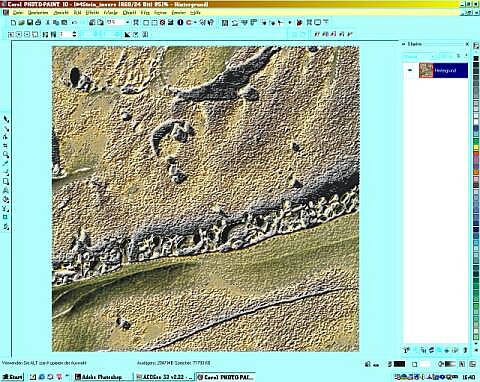Select the top tool in the left toolbox

point(6,119)
